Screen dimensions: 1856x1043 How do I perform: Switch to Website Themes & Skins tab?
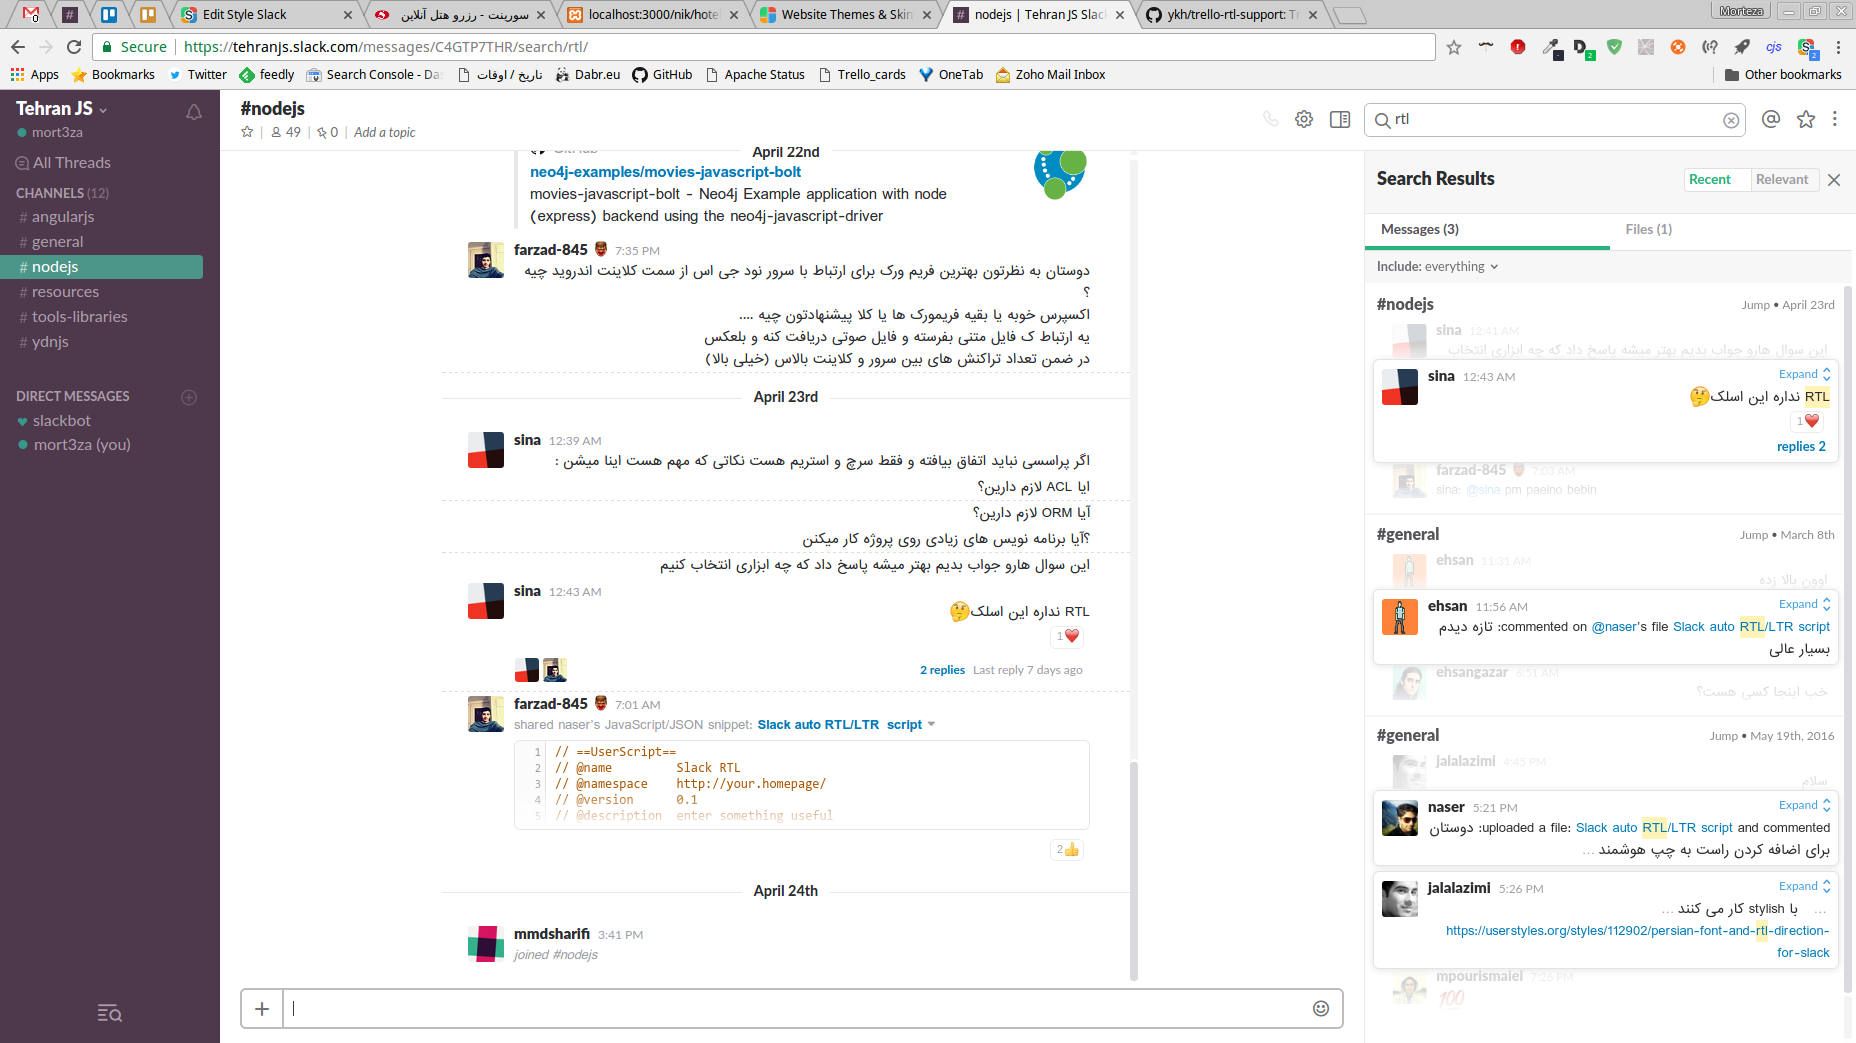coord(844,14)
